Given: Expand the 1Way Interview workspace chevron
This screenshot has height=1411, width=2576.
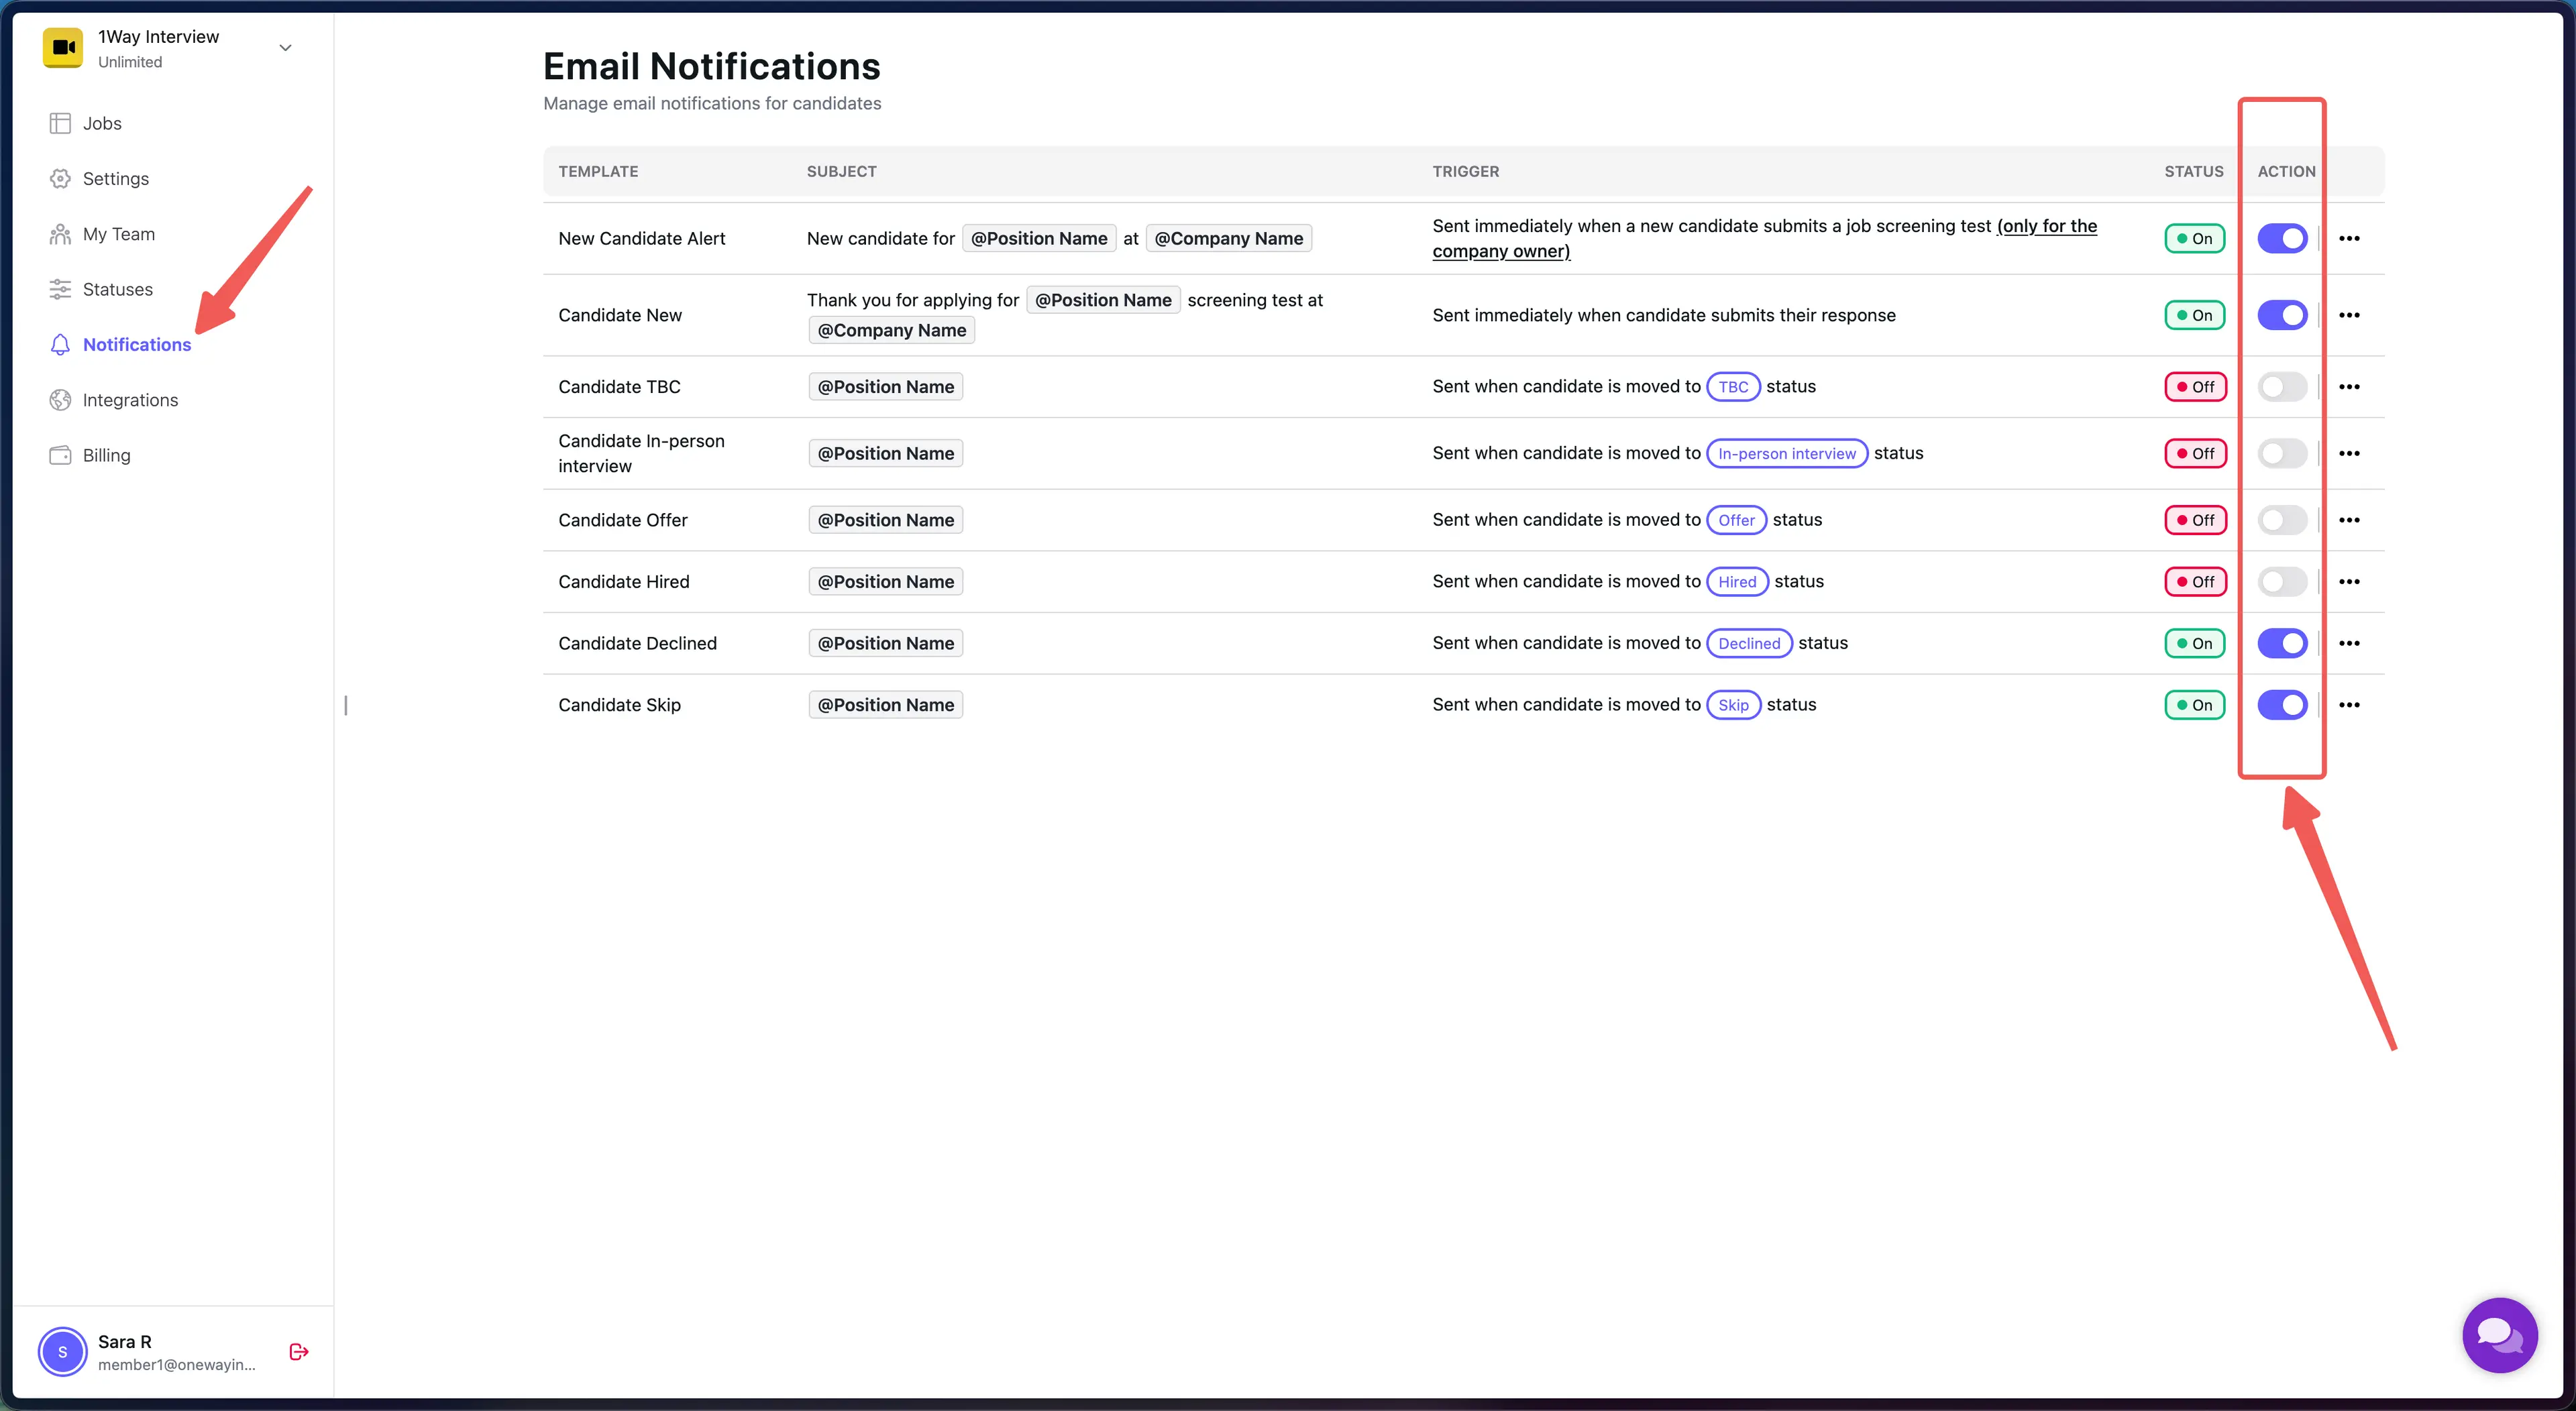Looking at the screenshot, I should point(285,47).
